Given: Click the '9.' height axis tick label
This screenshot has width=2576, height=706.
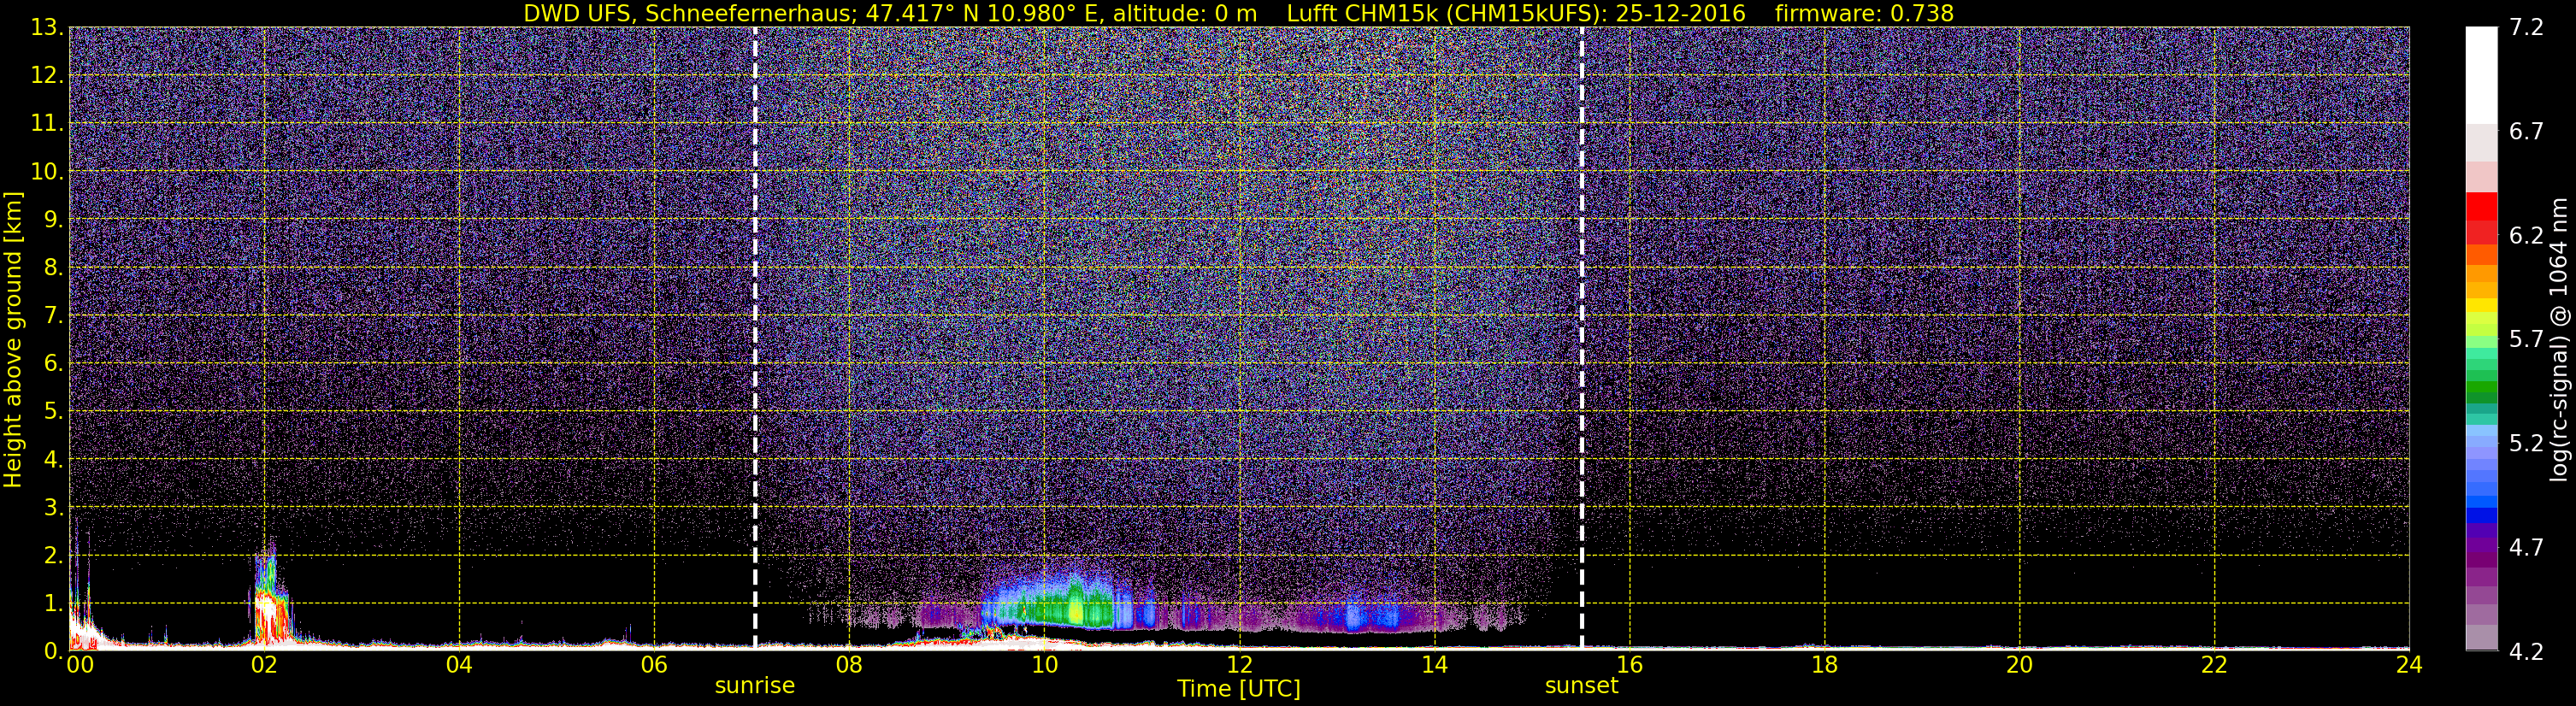Looking at the screenshot, I should [x=54, y=220].
